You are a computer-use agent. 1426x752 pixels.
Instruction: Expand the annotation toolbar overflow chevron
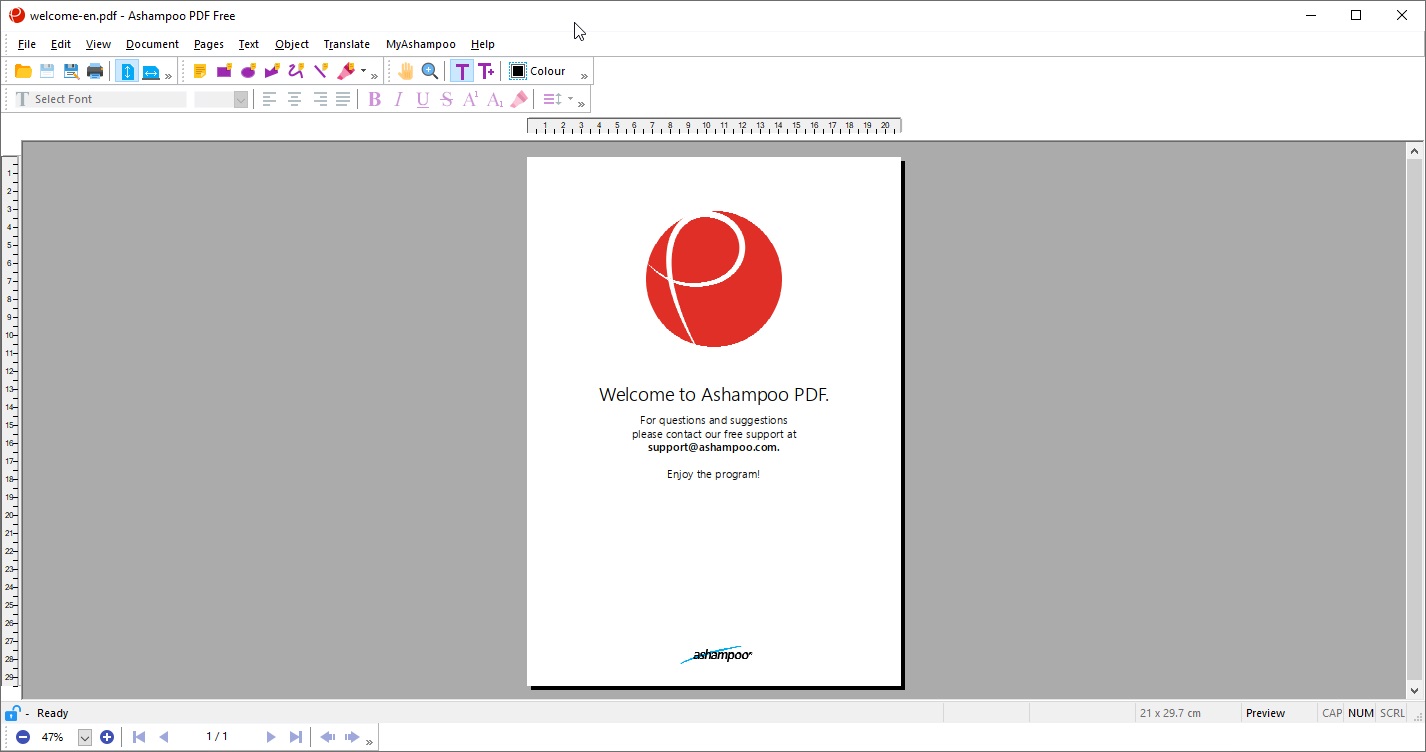click(x=375, y=76)
